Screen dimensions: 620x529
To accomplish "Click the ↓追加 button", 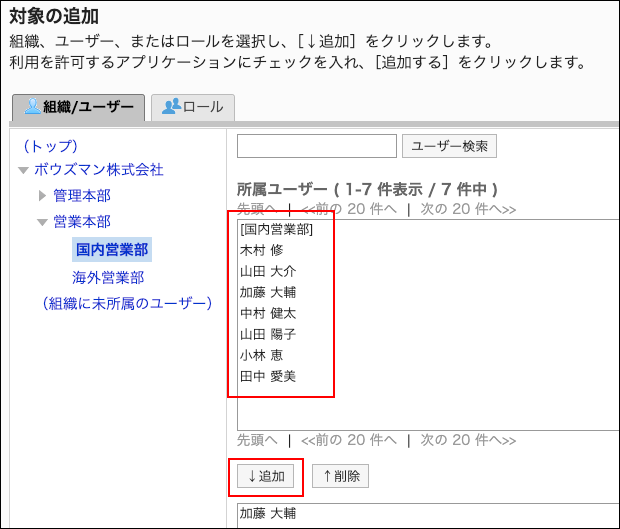I will pos(266,476).
